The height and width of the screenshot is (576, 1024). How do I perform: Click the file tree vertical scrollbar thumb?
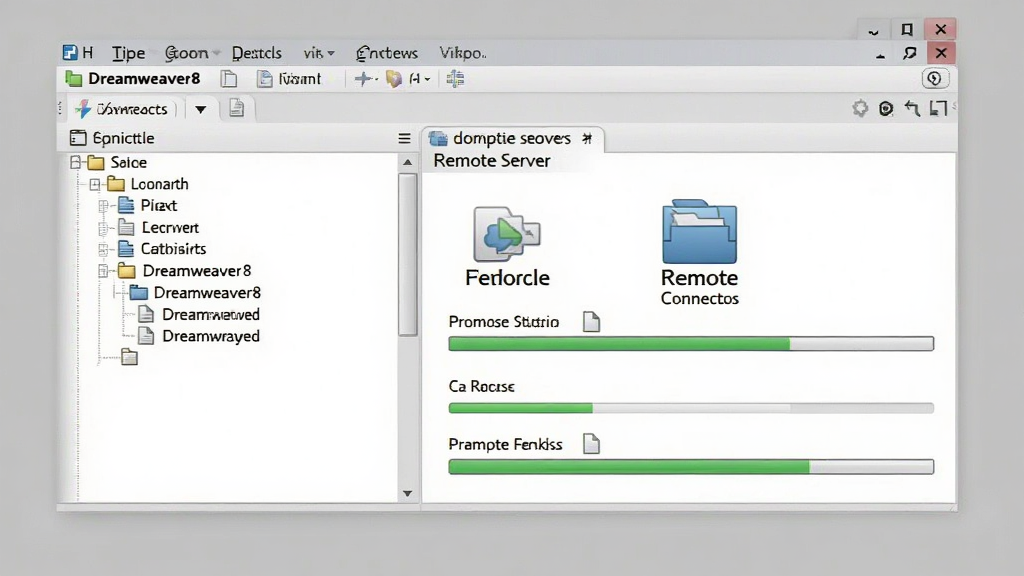pyautogui.click(x=408, y=255)
